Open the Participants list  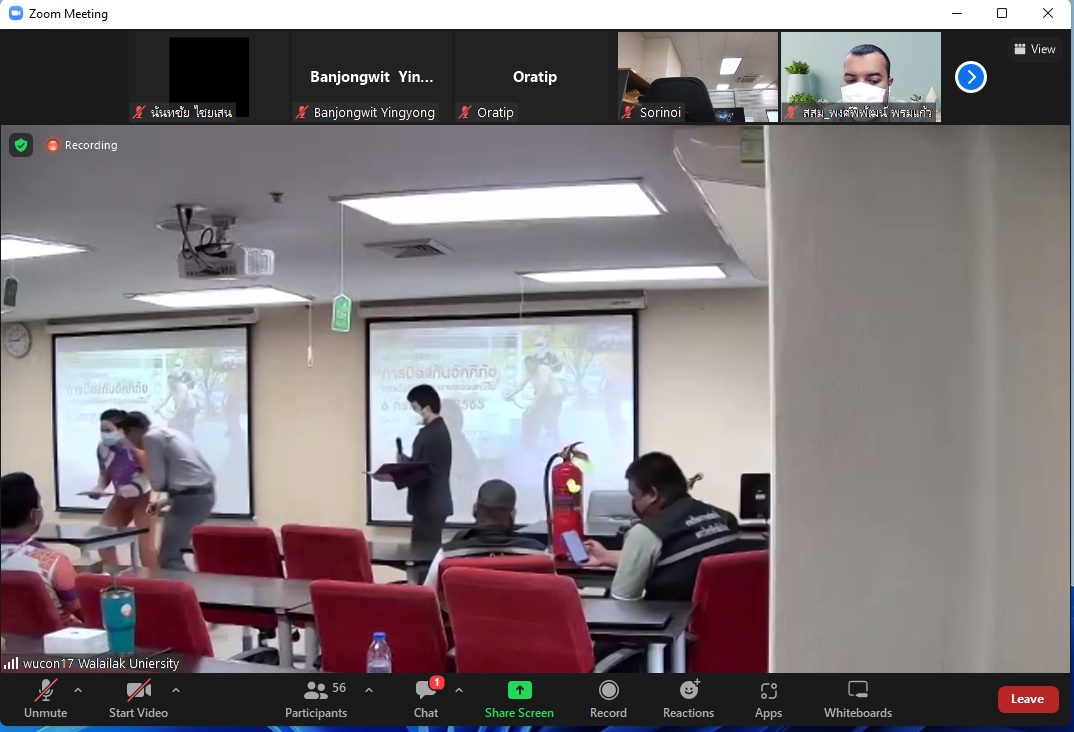click(316, 698)
